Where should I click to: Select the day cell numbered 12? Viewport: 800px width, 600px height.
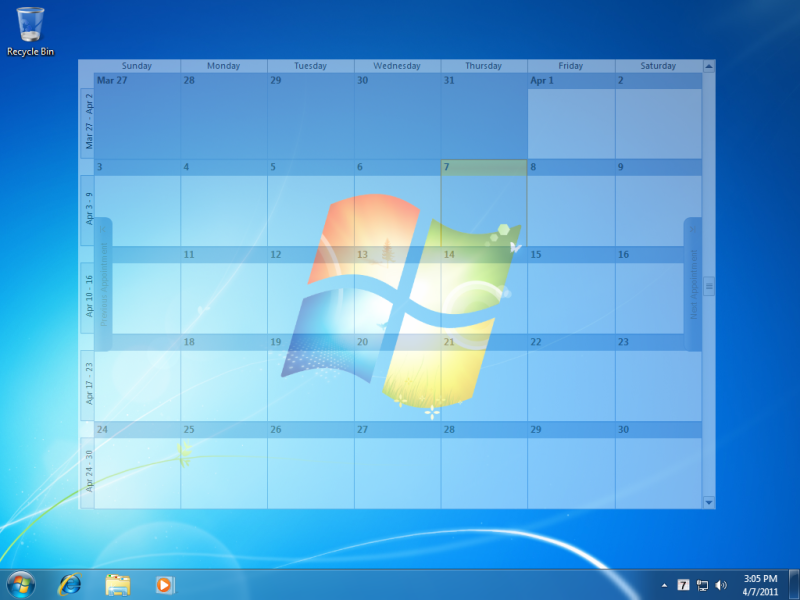(x=310, y=290)
